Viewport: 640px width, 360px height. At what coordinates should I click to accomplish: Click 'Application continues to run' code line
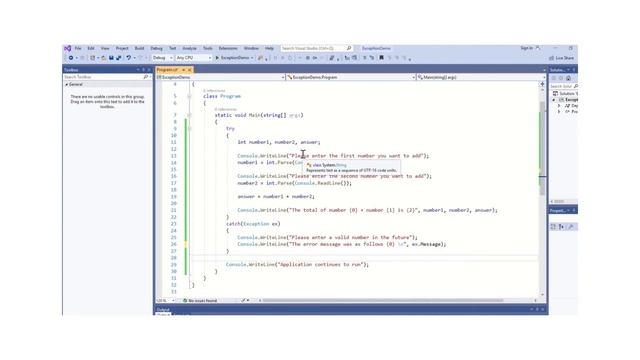(297, 264)
